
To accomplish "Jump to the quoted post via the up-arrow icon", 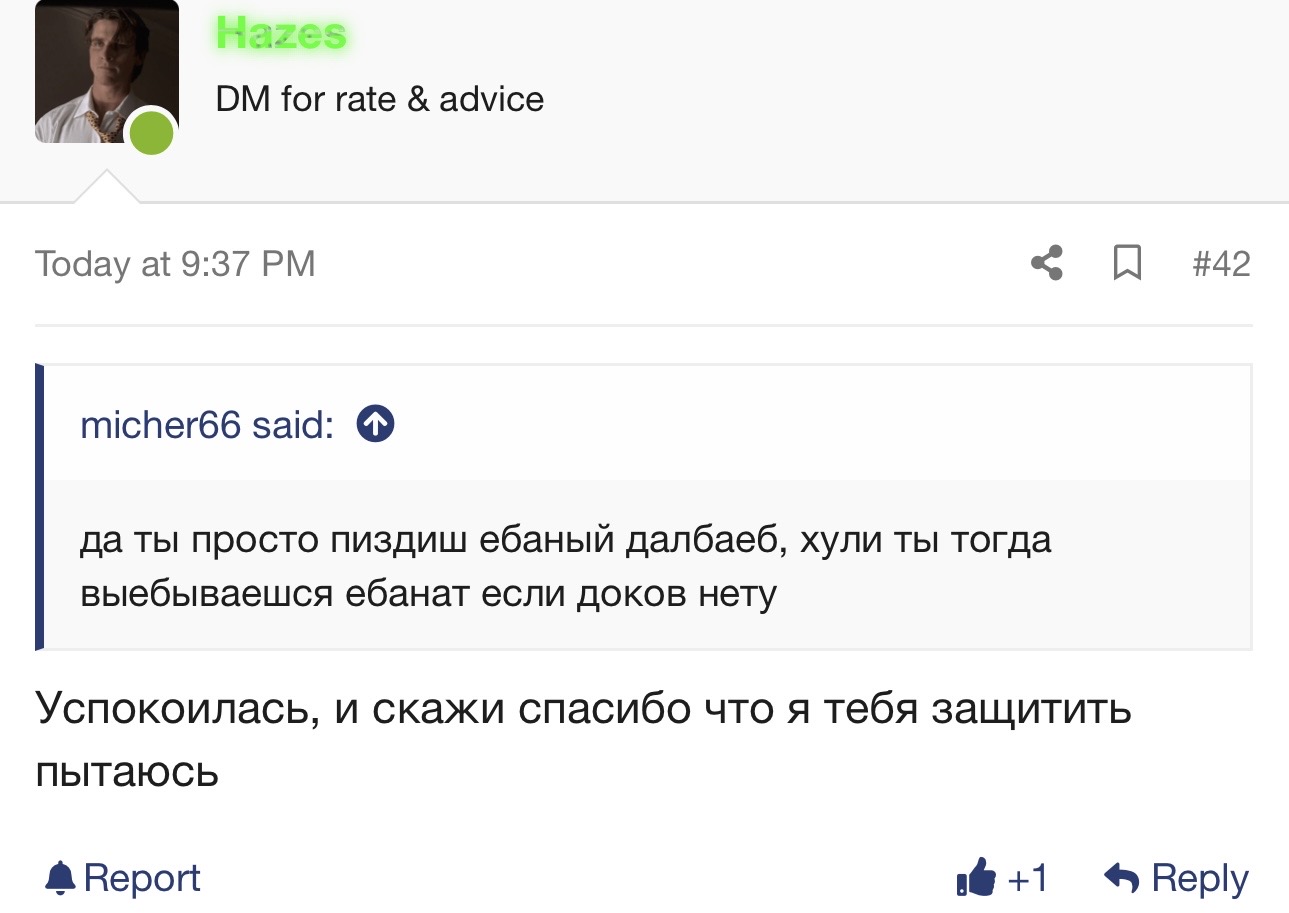I will coord(376,426).
